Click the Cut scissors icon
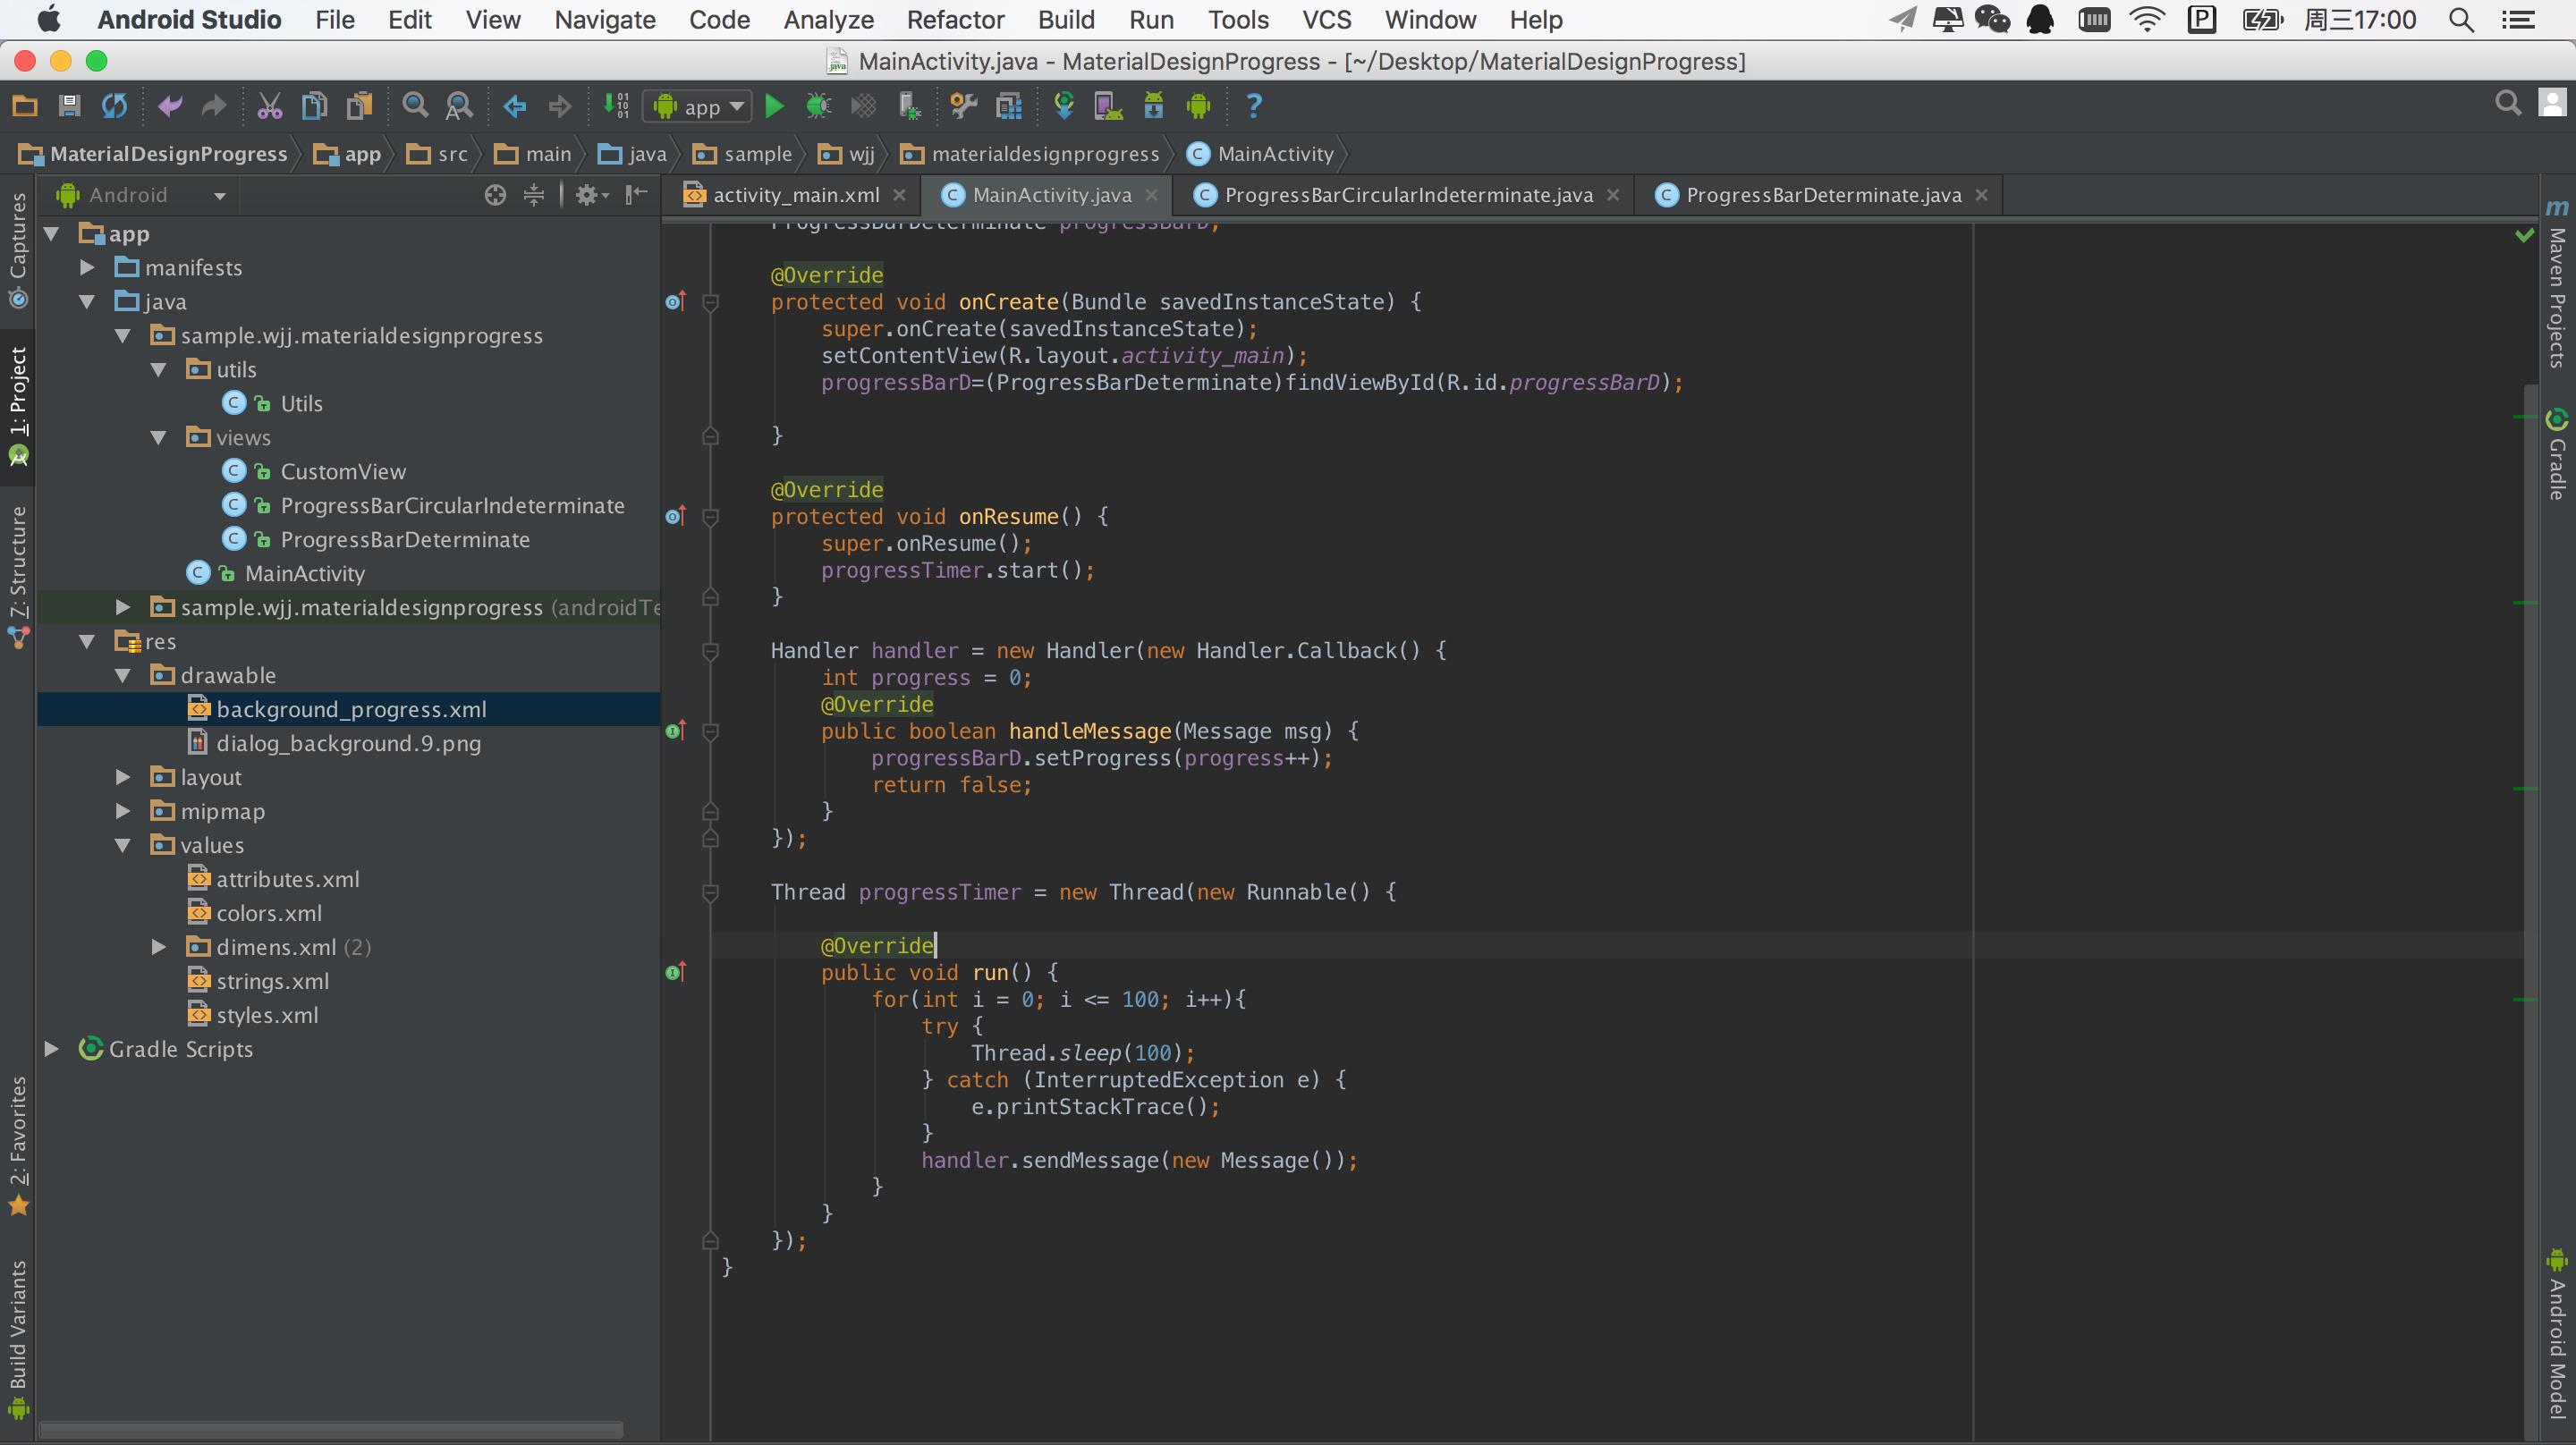The image size is (2576, 1445). click(269, 106)
